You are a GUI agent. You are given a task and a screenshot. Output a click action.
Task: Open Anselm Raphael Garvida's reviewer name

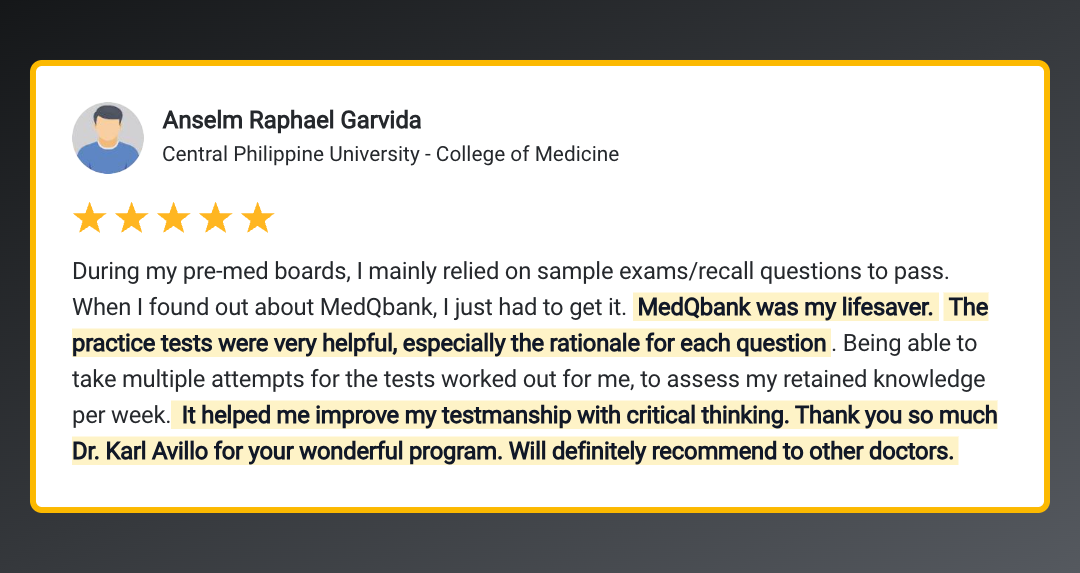(x=292, y=121)
